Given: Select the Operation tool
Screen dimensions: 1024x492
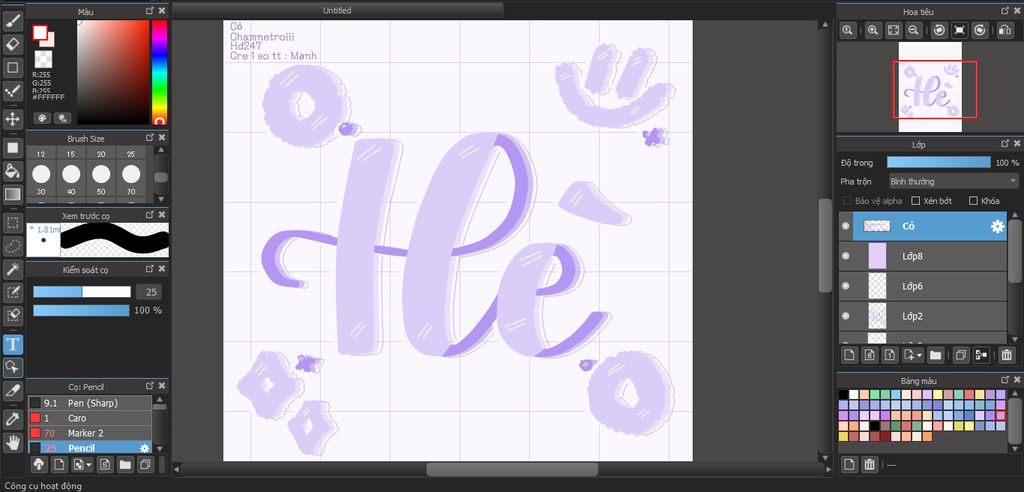Looking at the screenshot, I should tap(12, 367).
